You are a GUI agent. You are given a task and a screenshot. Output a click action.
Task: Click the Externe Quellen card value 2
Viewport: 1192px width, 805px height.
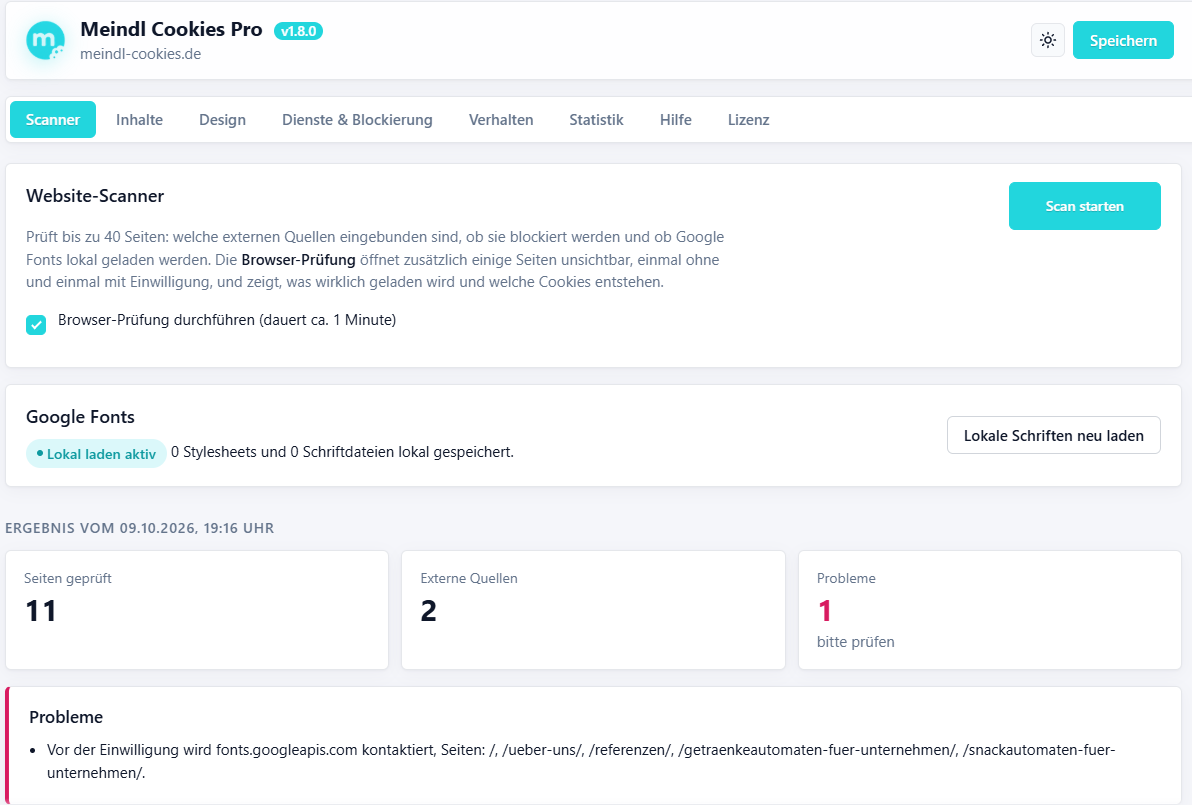[x=428, y=611]
